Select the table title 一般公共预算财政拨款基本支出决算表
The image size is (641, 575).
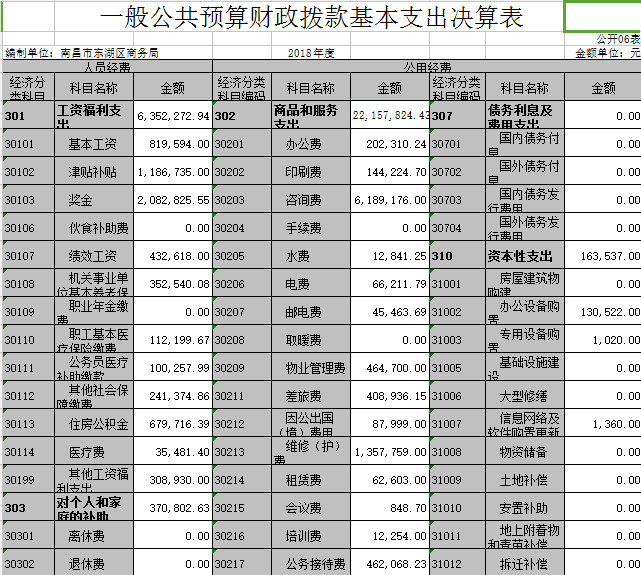coord(312,17)
